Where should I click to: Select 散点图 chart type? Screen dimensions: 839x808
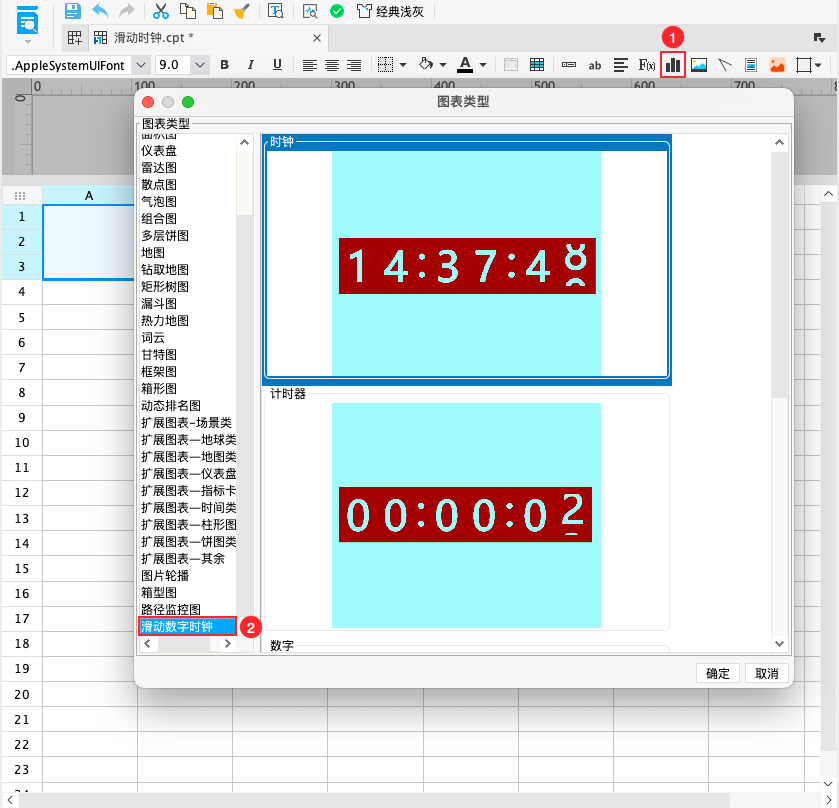pyautogui.click(x=159, y=185)
